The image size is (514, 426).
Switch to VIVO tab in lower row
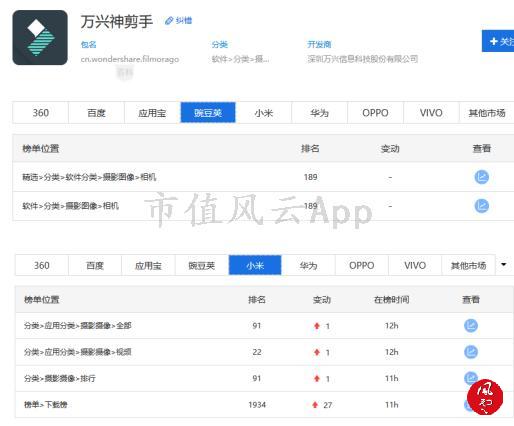pos(415,265)
